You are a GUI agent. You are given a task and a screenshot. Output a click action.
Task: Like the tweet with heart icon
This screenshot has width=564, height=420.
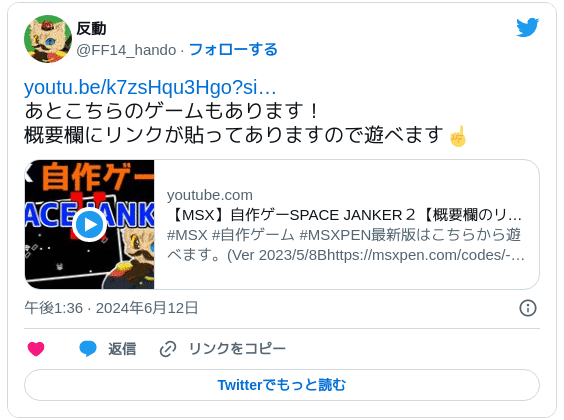click(36, 349)
